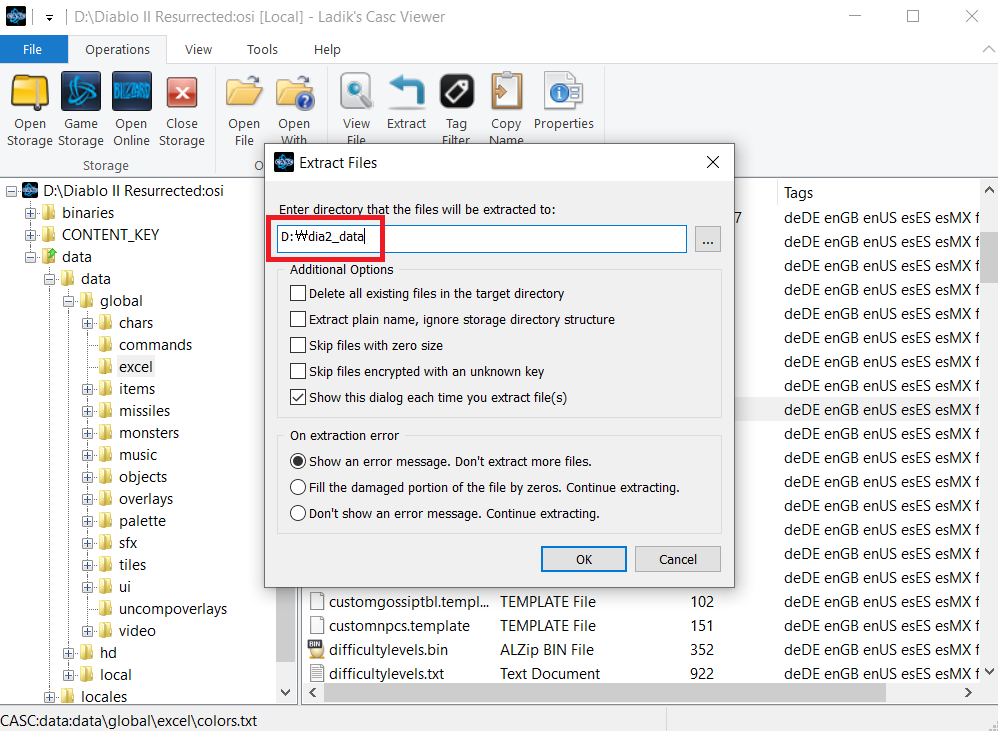This screenshot has height=731, width=998.
Task: Click the extraction directory input field
Action: point(482,239)
